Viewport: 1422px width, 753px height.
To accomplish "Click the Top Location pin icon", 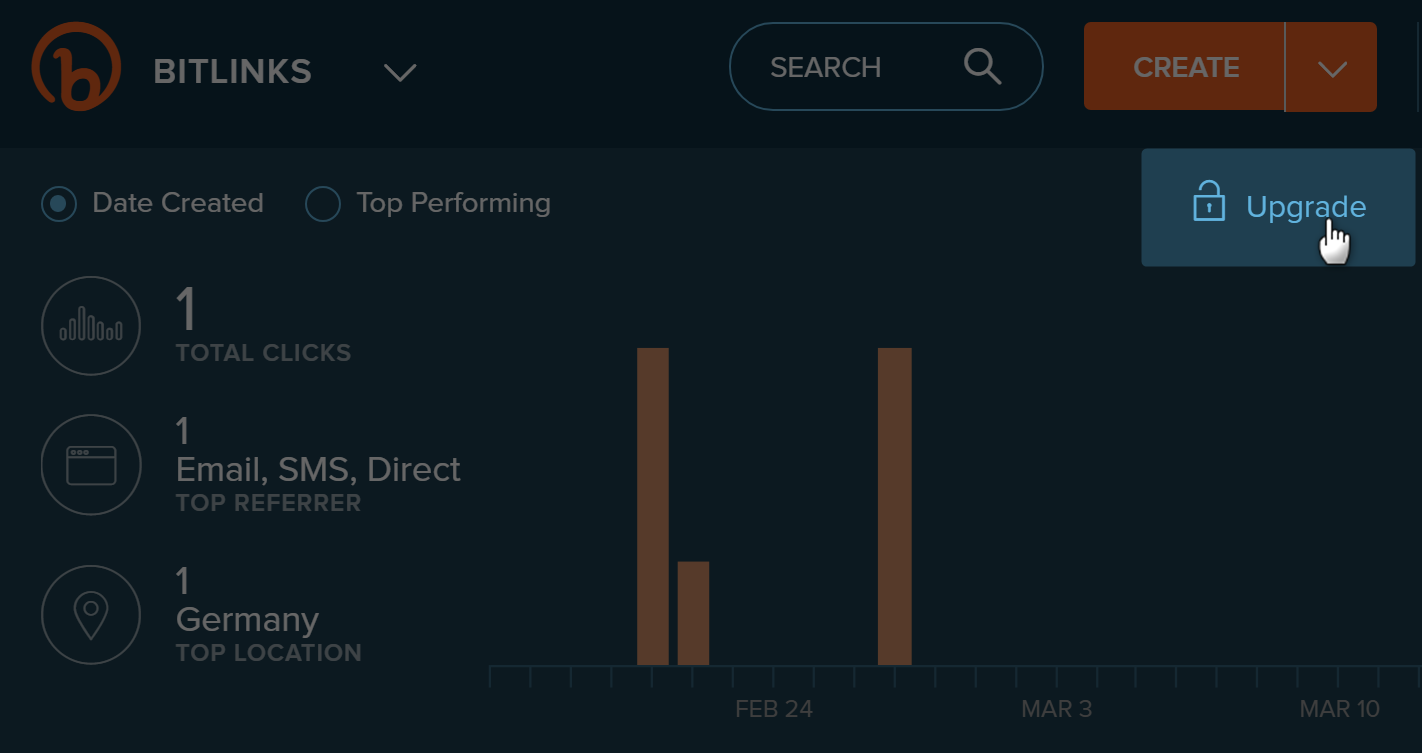I will (91, 615).
